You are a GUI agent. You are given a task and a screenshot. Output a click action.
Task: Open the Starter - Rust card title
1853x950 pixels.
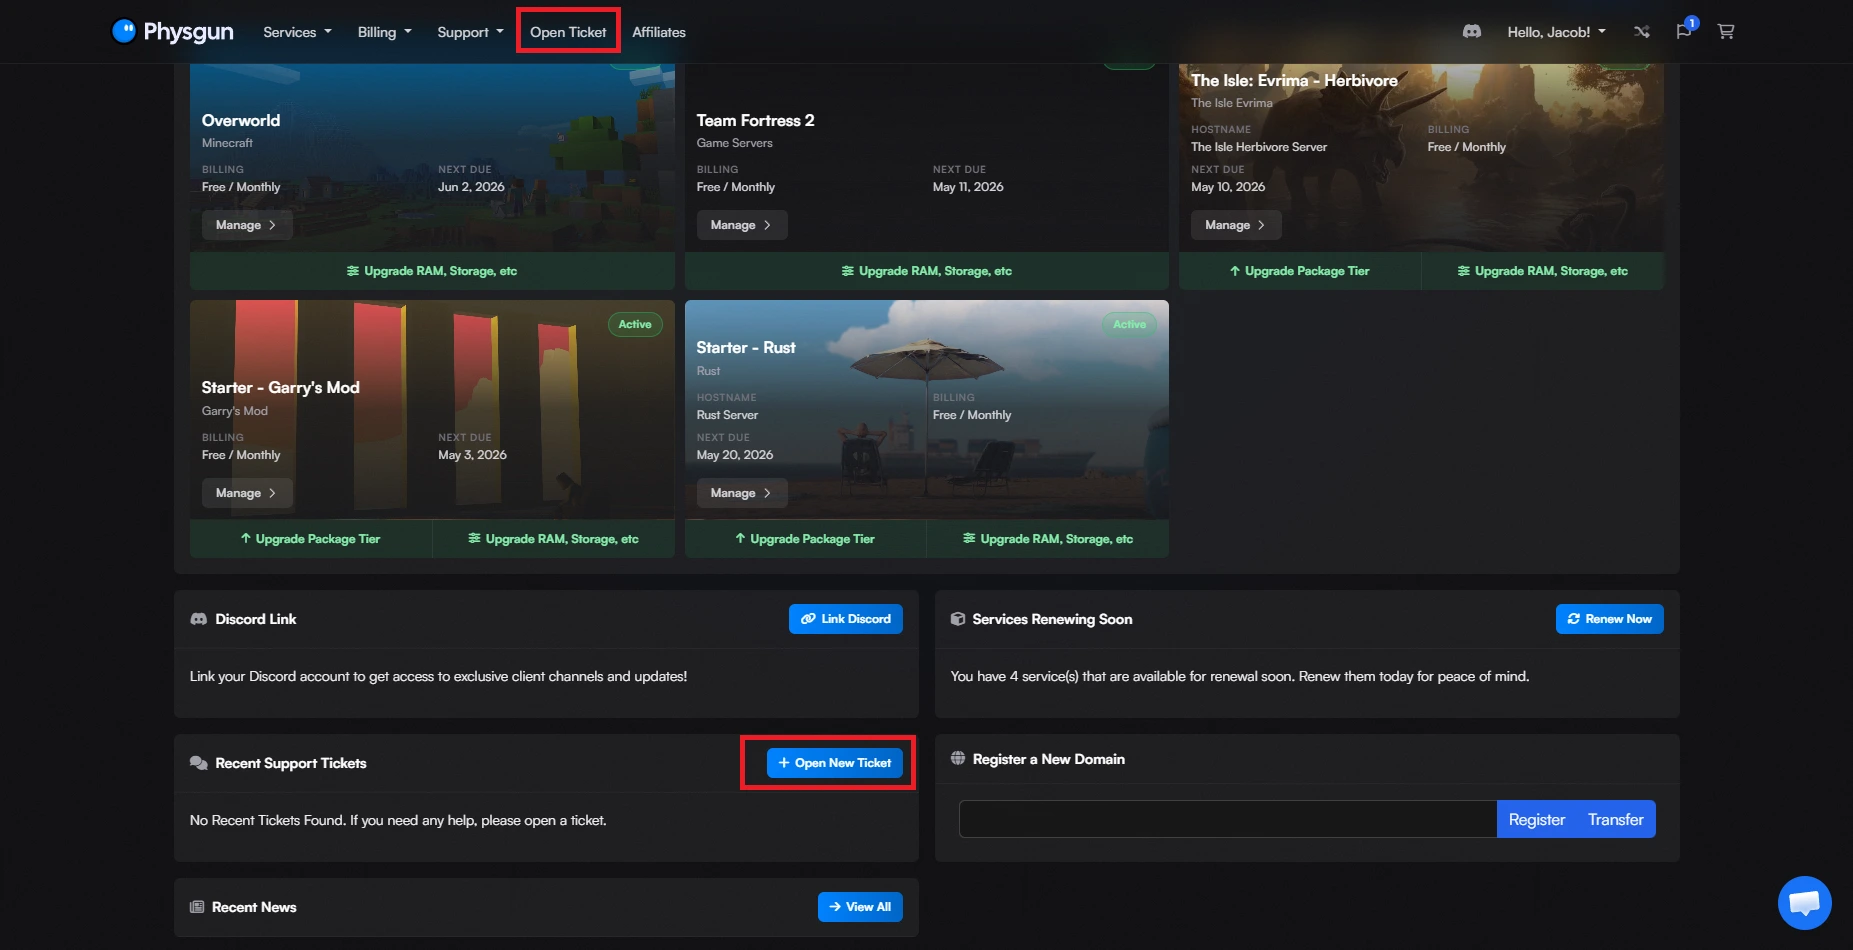pyautogui.click(x=746, y=347)
